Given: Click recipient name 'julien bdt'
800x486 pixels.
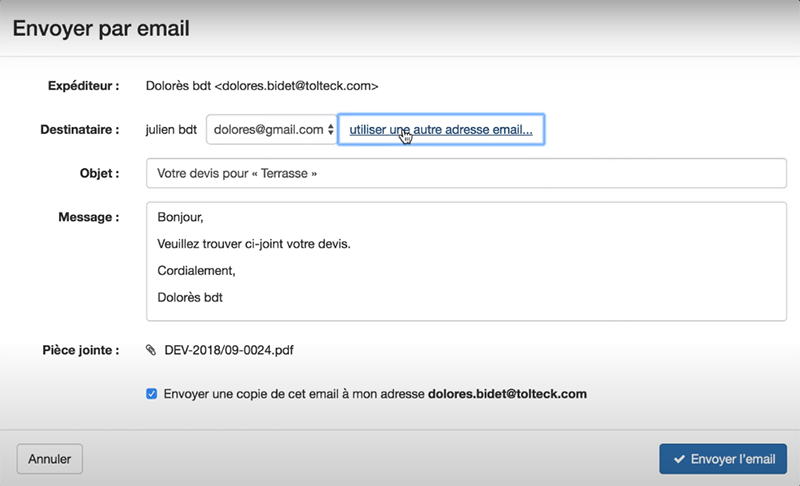Looking at the screenshot, I should pos(171,130).
